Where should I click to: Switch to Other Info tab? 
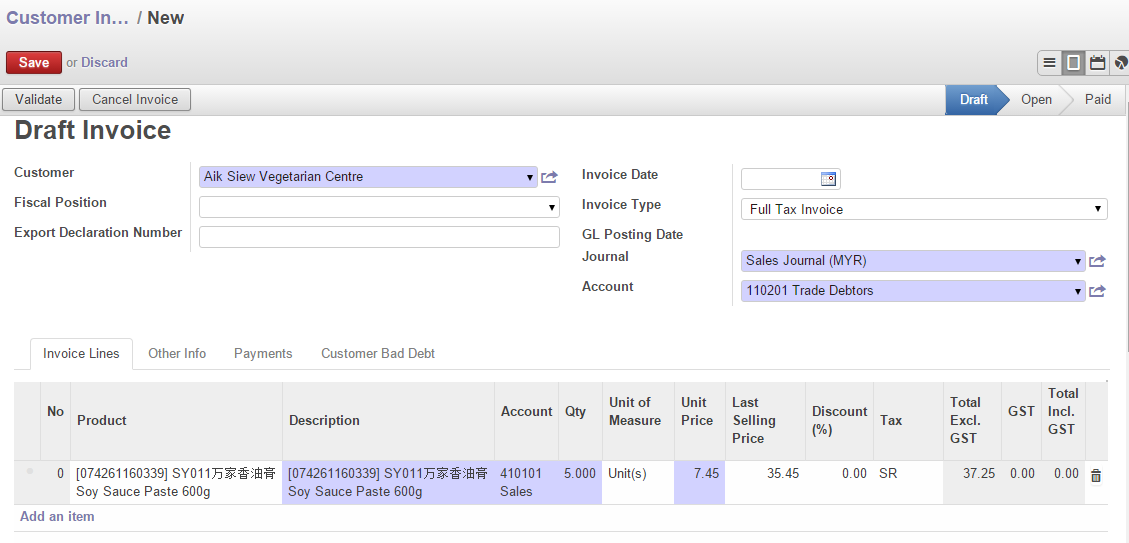pos(177,354)
